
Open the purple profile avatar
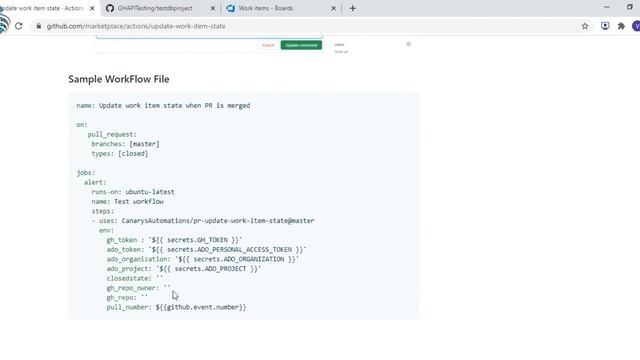point(636,26)
